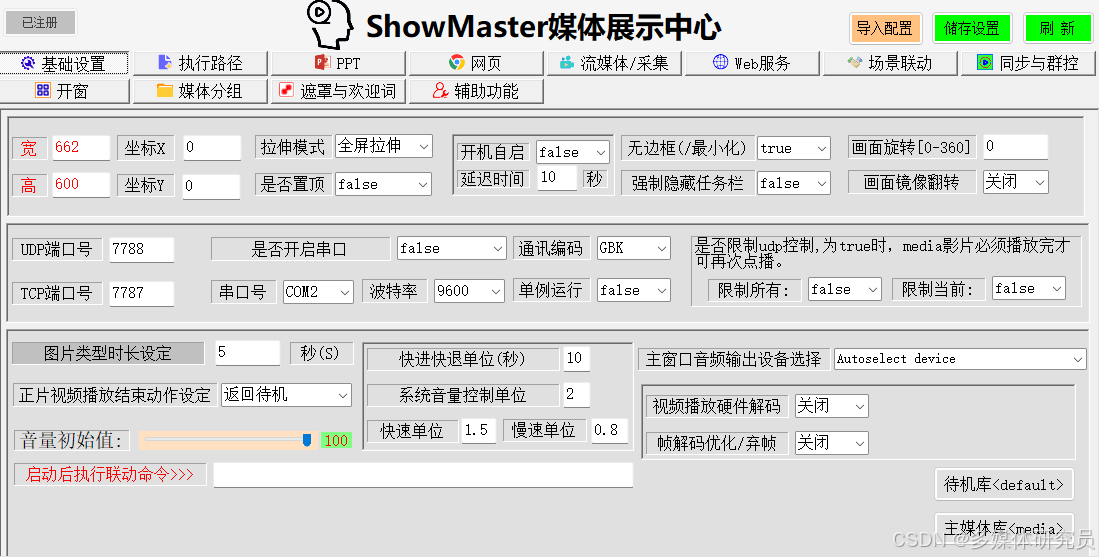This screenshot has height=557, width=1099.
Task: Click the ShowMaster head logo
Action: click(x=329, y=25)
